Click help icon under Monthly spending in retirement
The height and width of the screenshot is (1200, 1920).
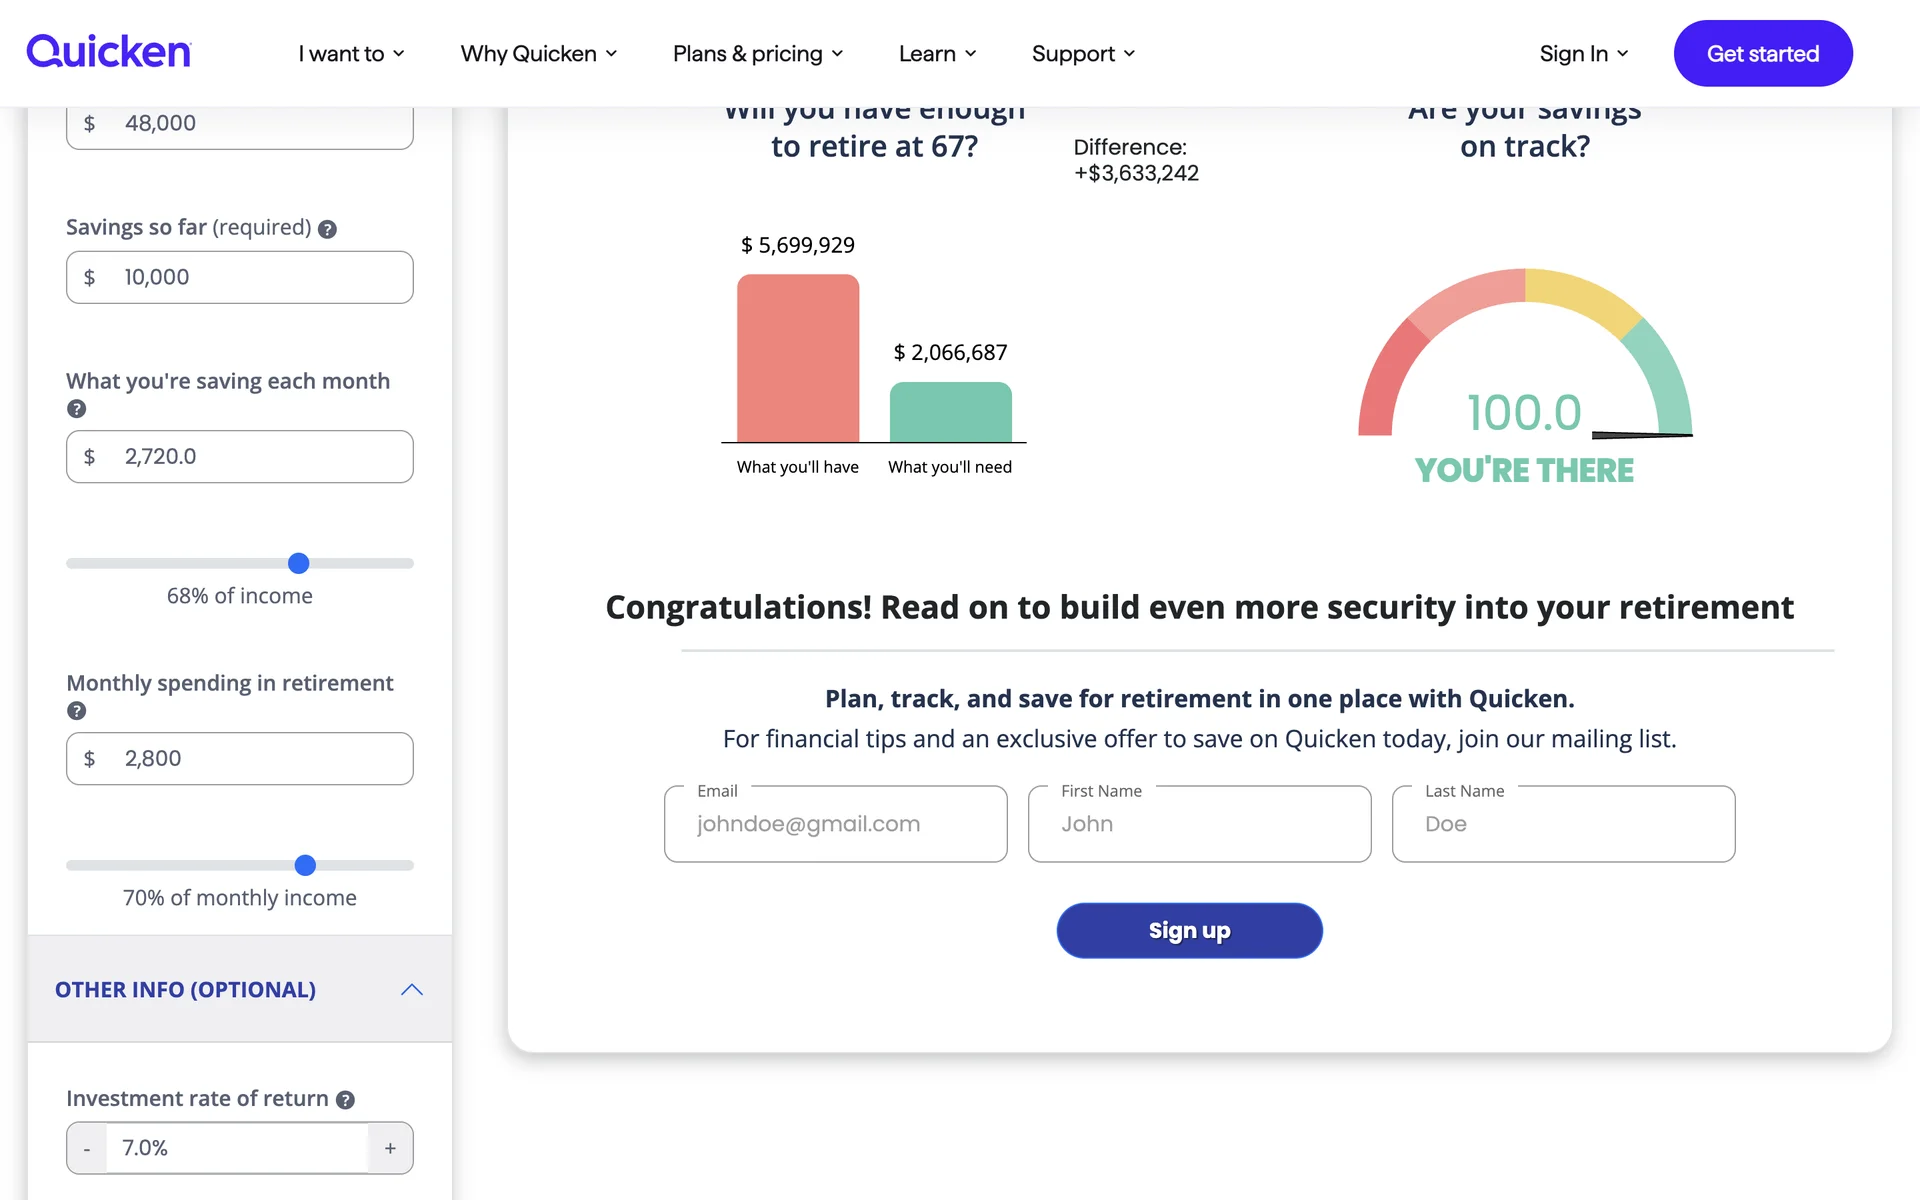(76, 711)
